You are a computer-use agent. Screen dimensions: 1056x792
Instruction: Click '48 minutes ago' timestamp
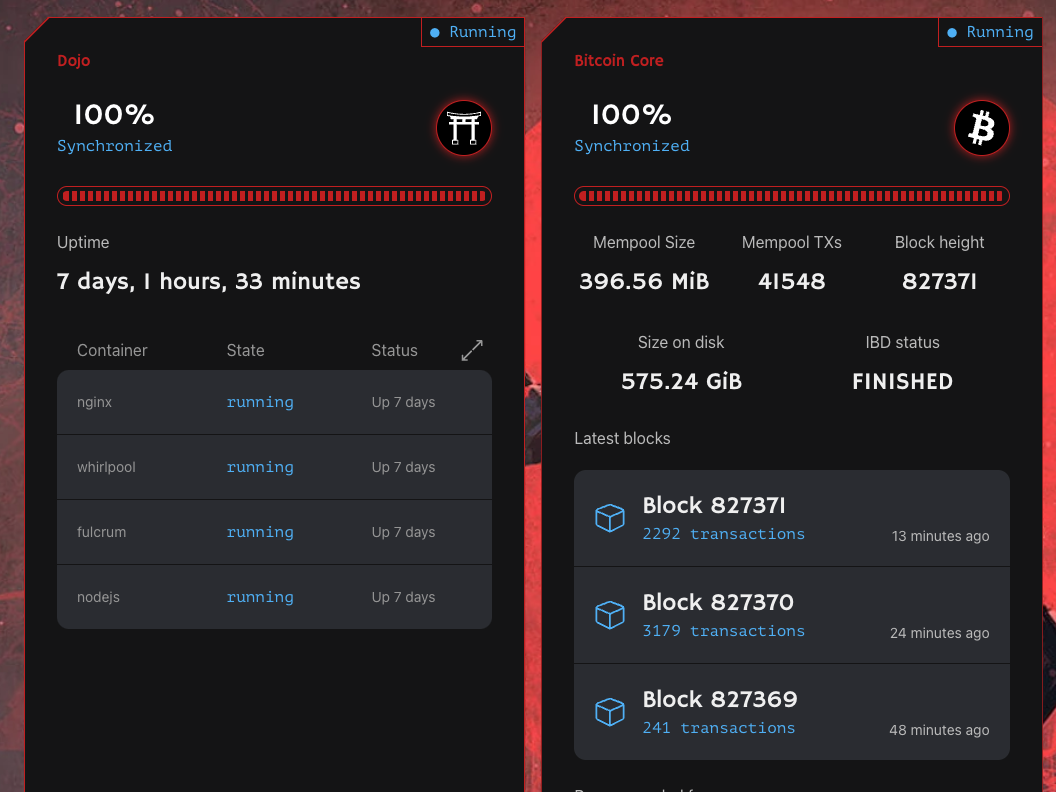(939, 730)
